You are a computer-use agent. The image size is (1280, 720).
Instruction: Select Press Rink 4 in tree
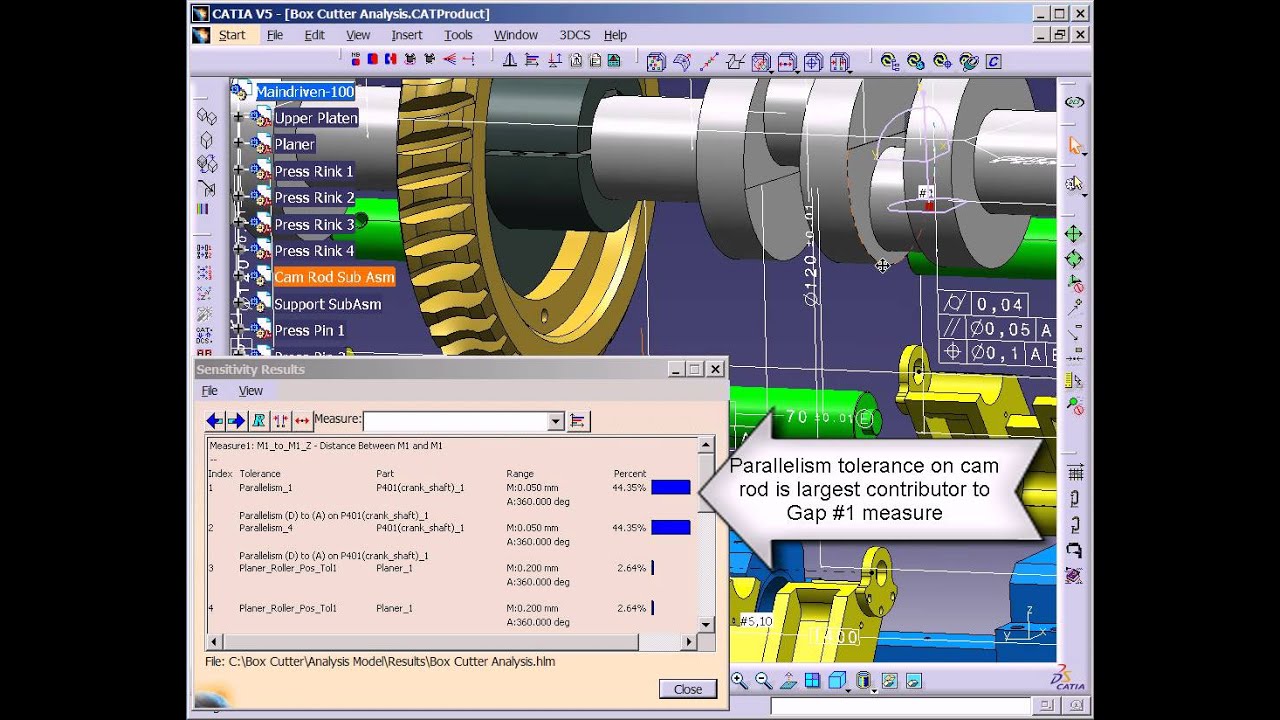pos(314,251)
